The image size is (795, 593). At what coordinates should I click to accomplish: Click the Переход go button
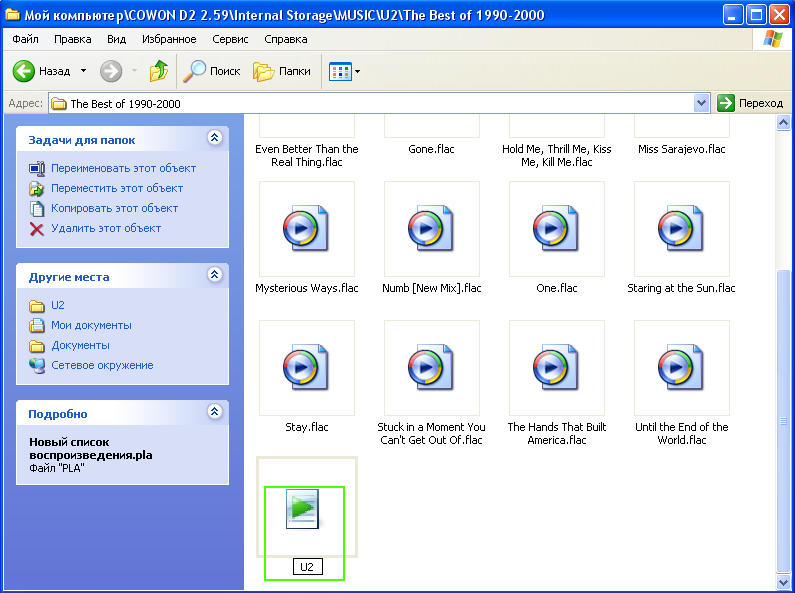751,103
